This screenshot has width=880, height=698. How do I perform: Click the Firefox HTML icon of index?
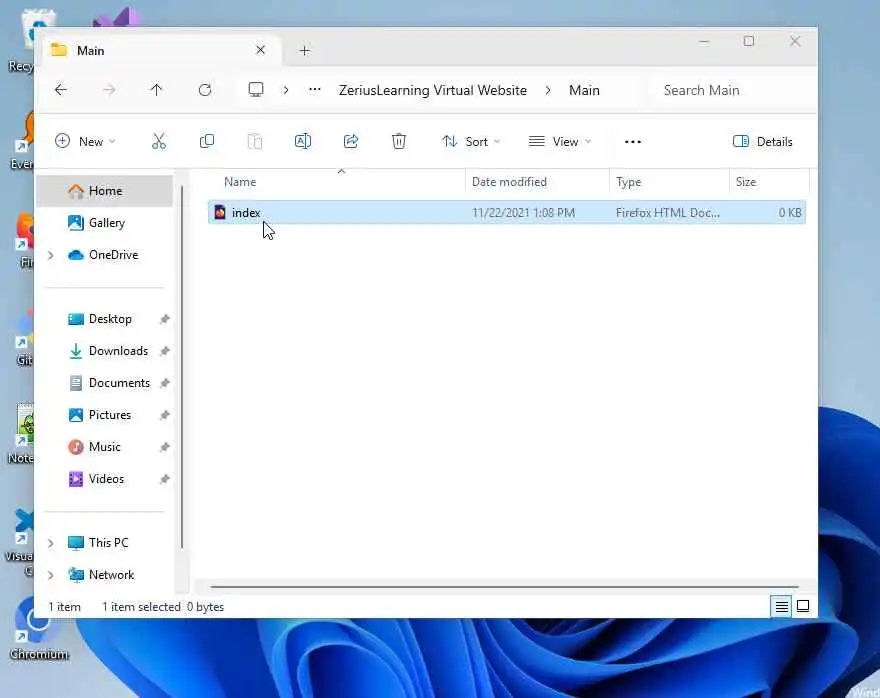220,212
